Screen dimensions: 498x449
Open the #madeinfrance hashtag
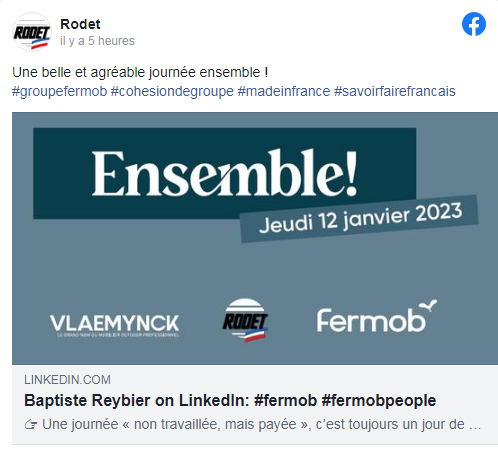tap(284, 91)
